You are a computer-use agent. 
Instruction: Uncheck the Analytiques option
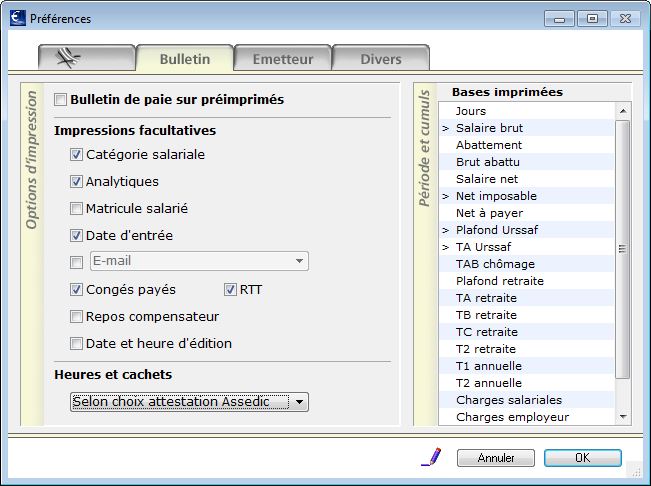click(x=76, y=182)
